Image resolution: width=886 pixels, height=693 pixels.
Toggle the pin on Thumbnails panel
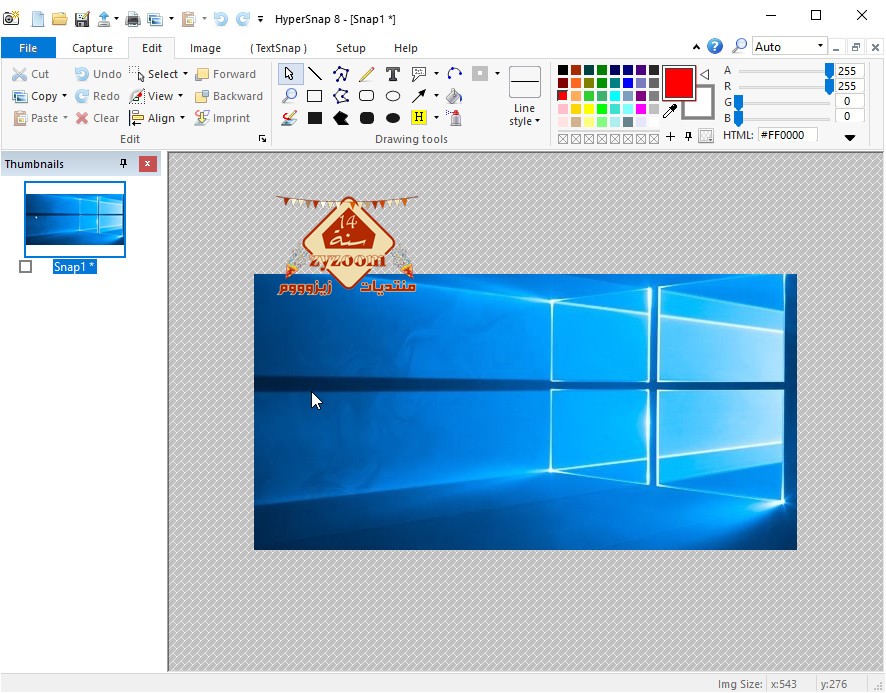123,164
